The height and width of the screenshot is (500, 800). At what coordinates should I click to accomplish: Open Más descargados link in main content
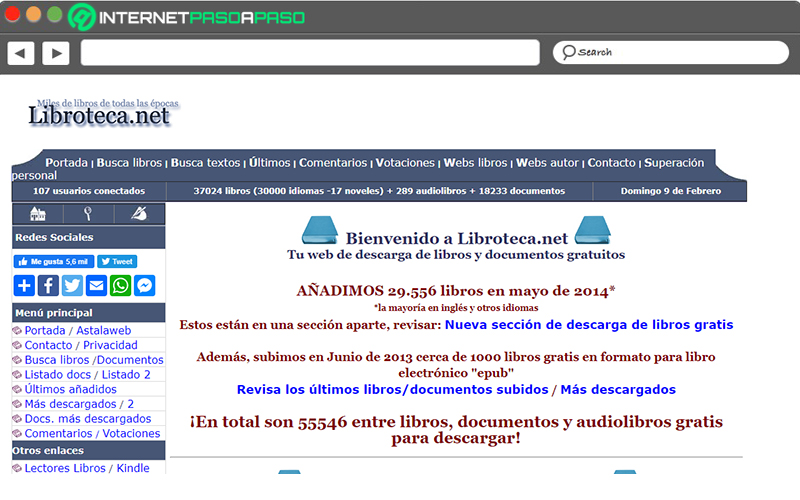618,390
